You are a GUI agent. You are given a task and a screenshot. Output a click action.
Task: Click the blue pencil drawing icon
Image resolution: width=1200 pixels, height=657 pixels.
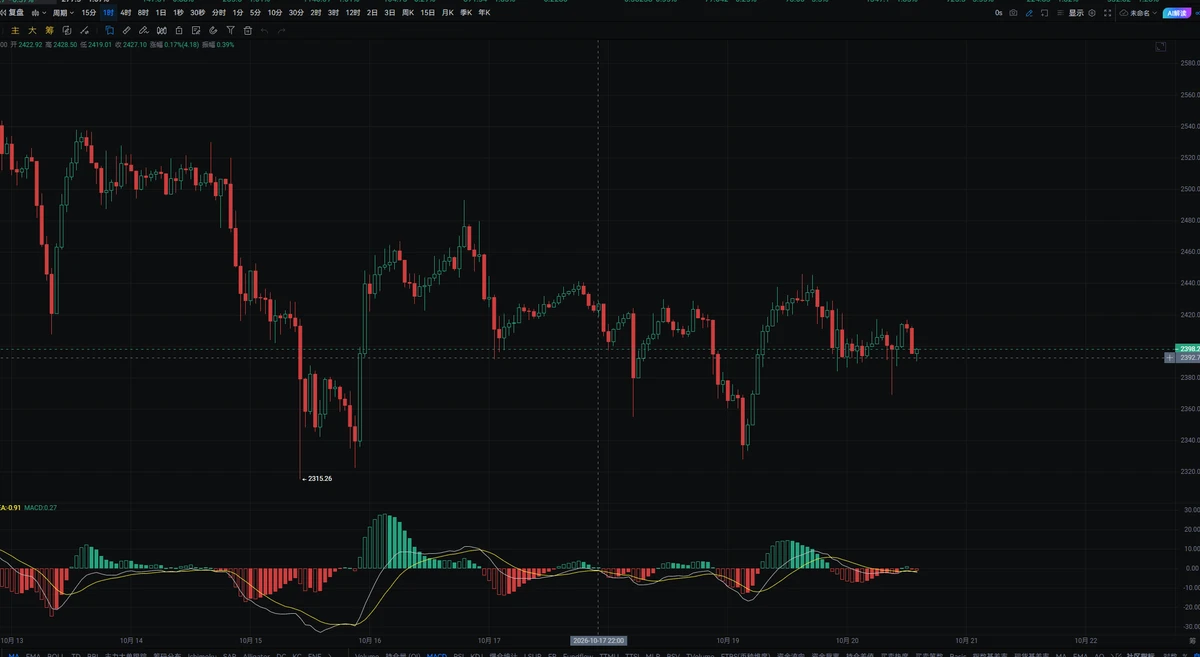1029,13
